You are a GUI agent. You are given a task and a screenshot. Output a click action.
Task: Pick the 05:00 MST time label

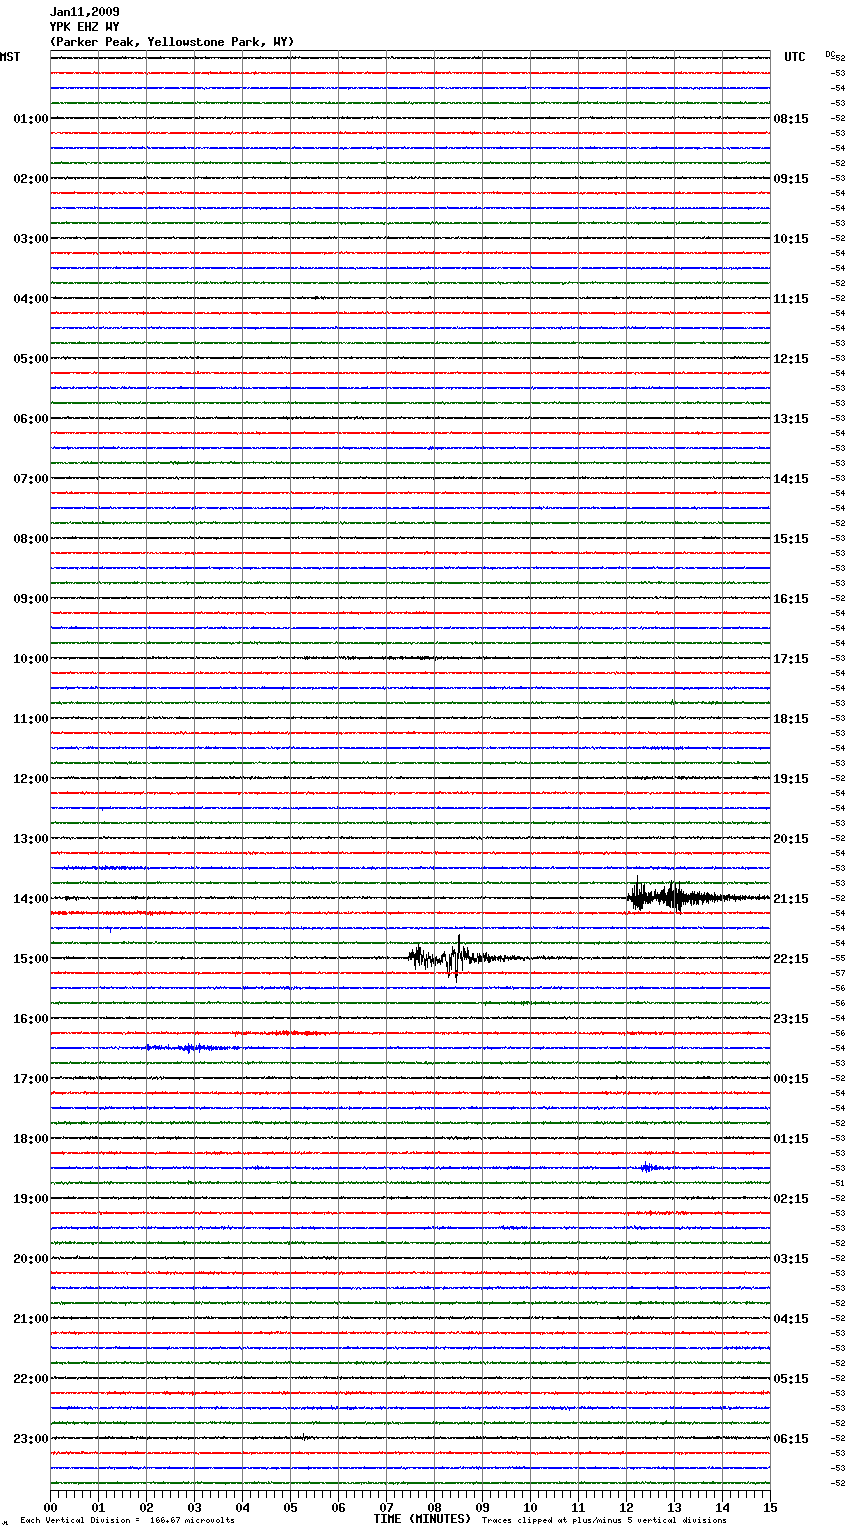click(31, 359)
